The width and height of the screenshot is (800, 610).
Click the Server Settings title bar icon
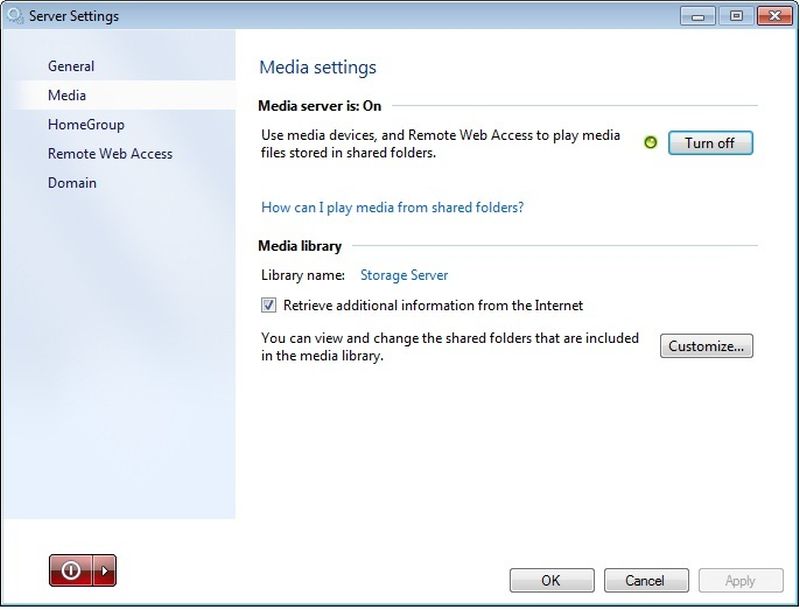pyautogui.click(x=15, y=16)
